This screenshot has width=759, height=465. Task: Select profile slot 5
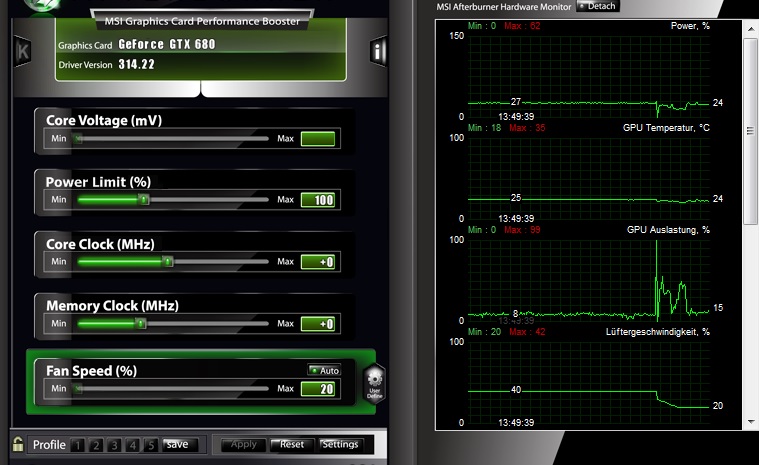pyautogui.click(x=151, y=445)
